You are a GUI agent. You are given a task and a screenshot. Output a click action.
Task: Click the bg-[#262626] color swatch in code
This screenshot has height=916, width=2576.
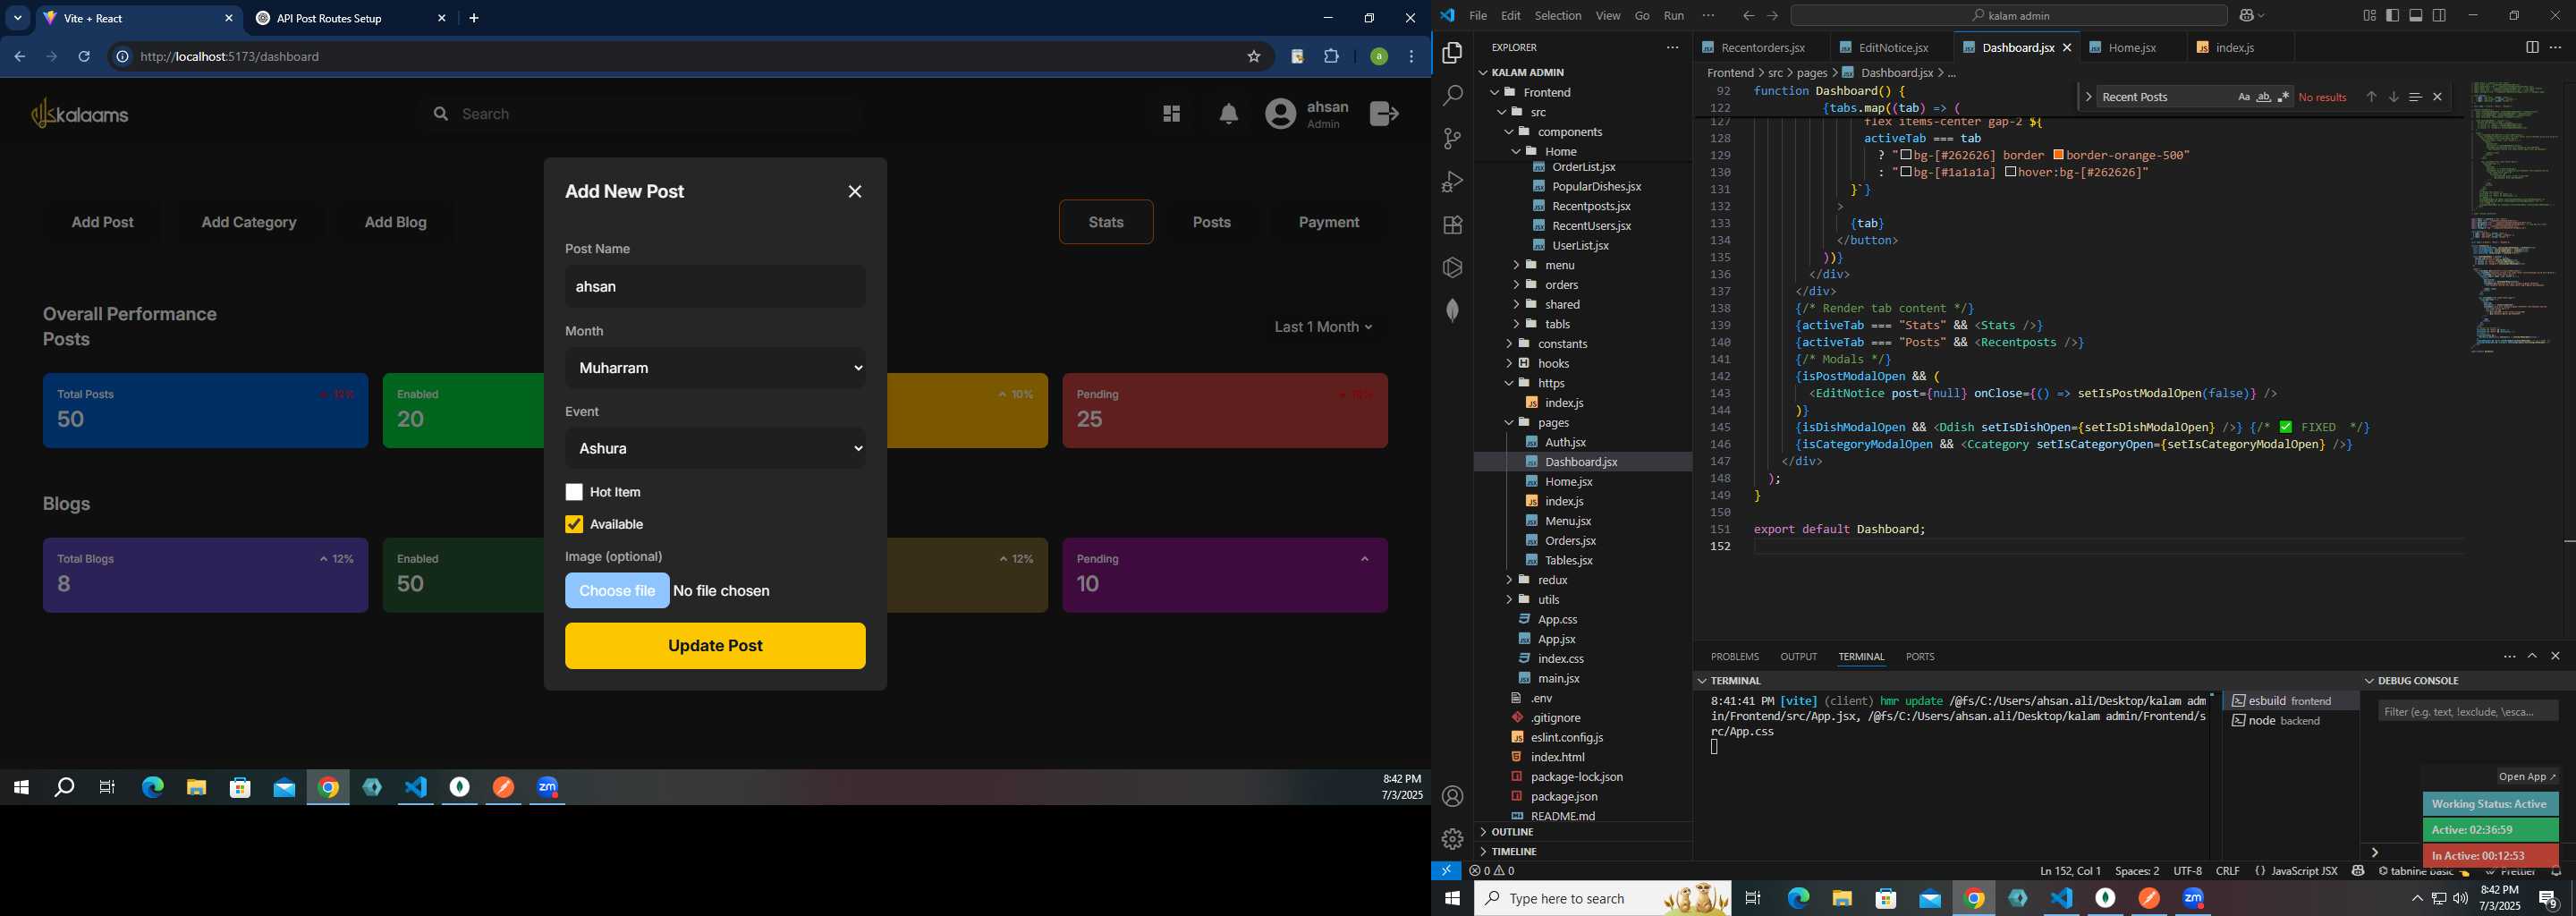click(1906, 155)
